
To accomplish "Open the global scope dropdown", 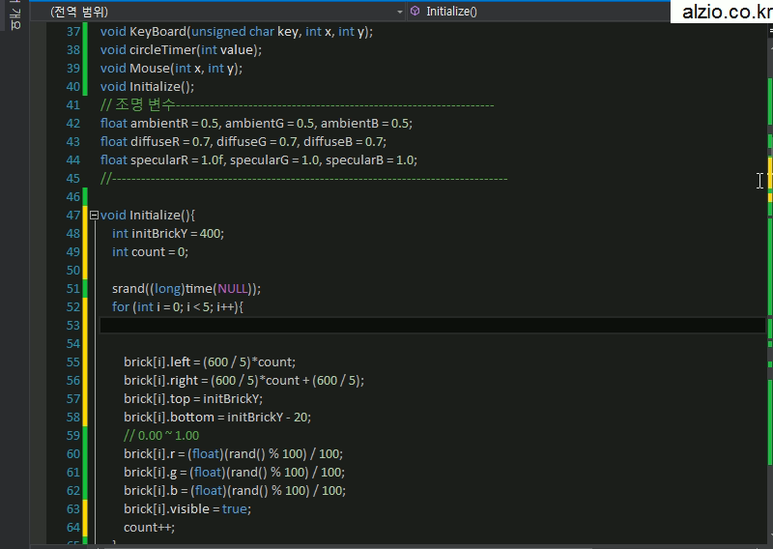I will point(218,11).
